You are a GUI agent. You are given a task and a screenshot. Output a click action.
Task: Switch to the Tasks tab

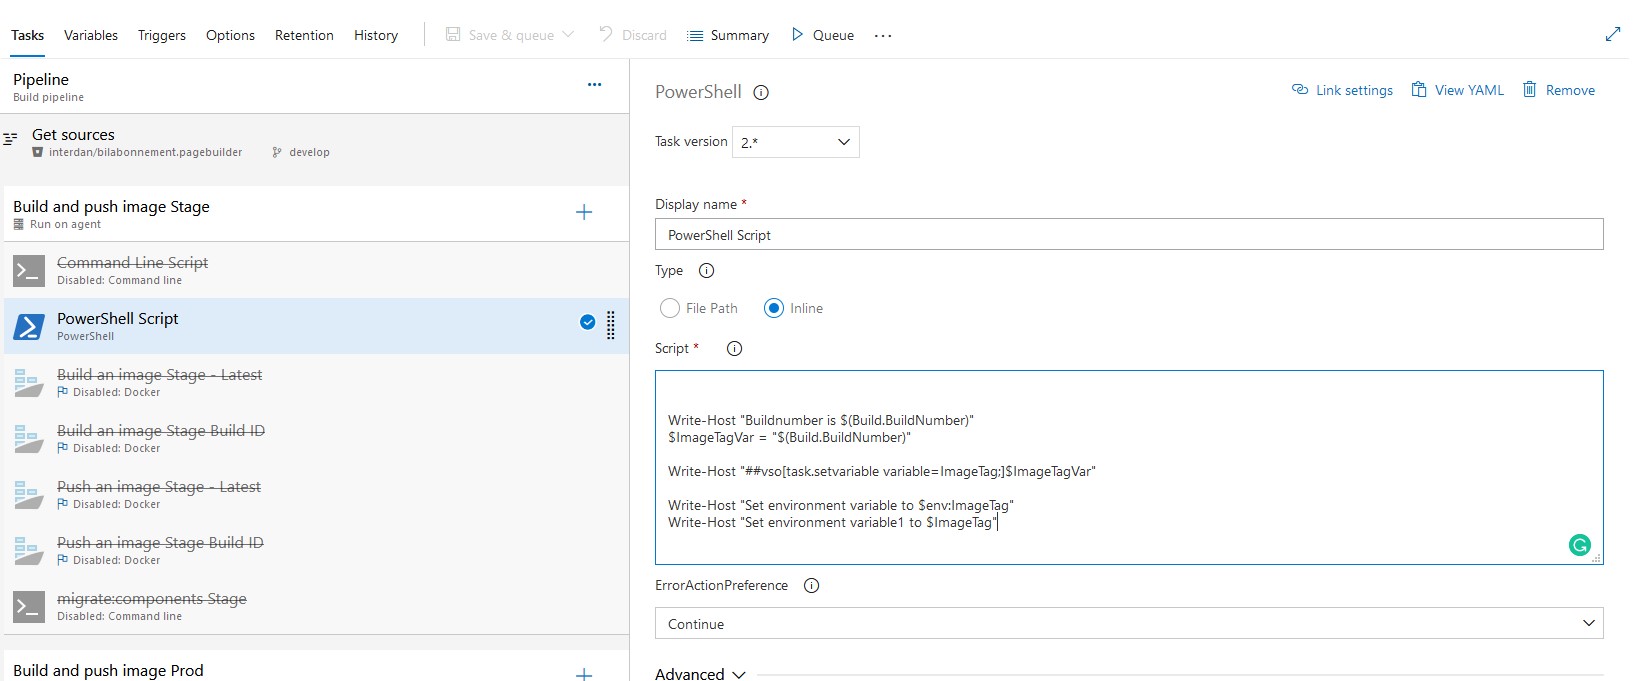pyautogui.click(x=27, y=35)
